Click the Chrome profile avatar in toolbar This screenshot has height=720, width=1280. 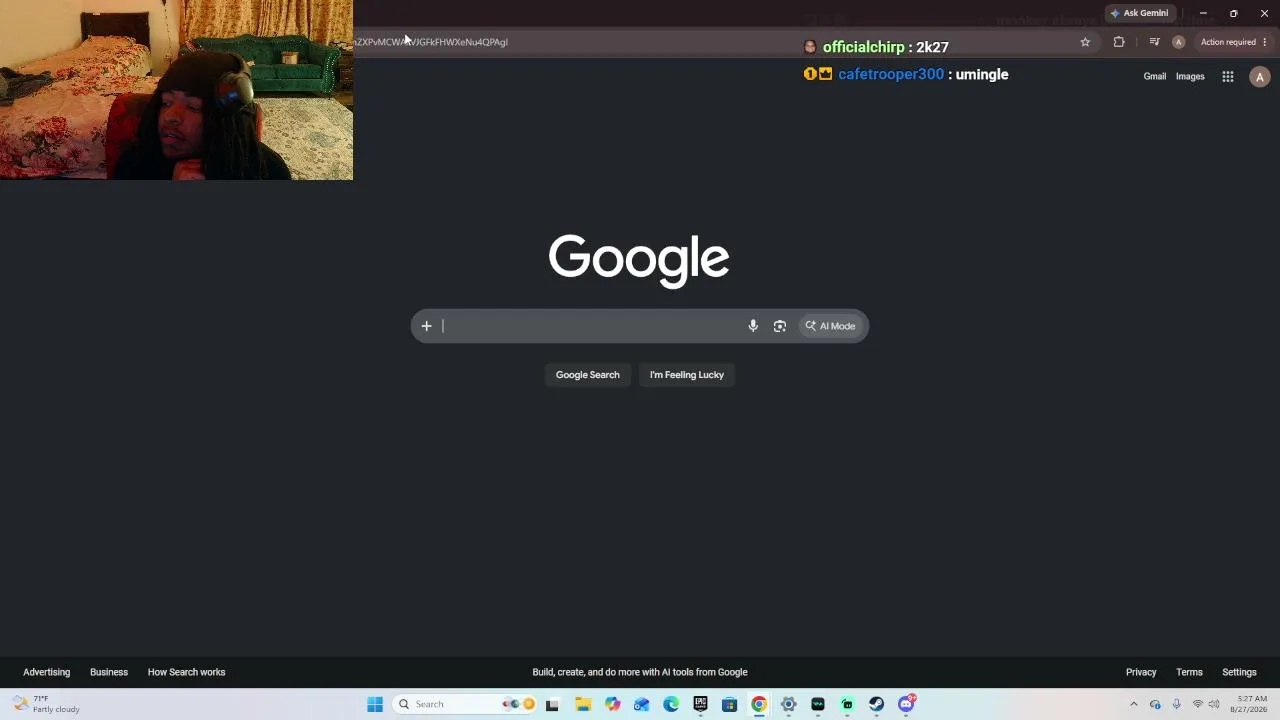(x=1178, y=42)
